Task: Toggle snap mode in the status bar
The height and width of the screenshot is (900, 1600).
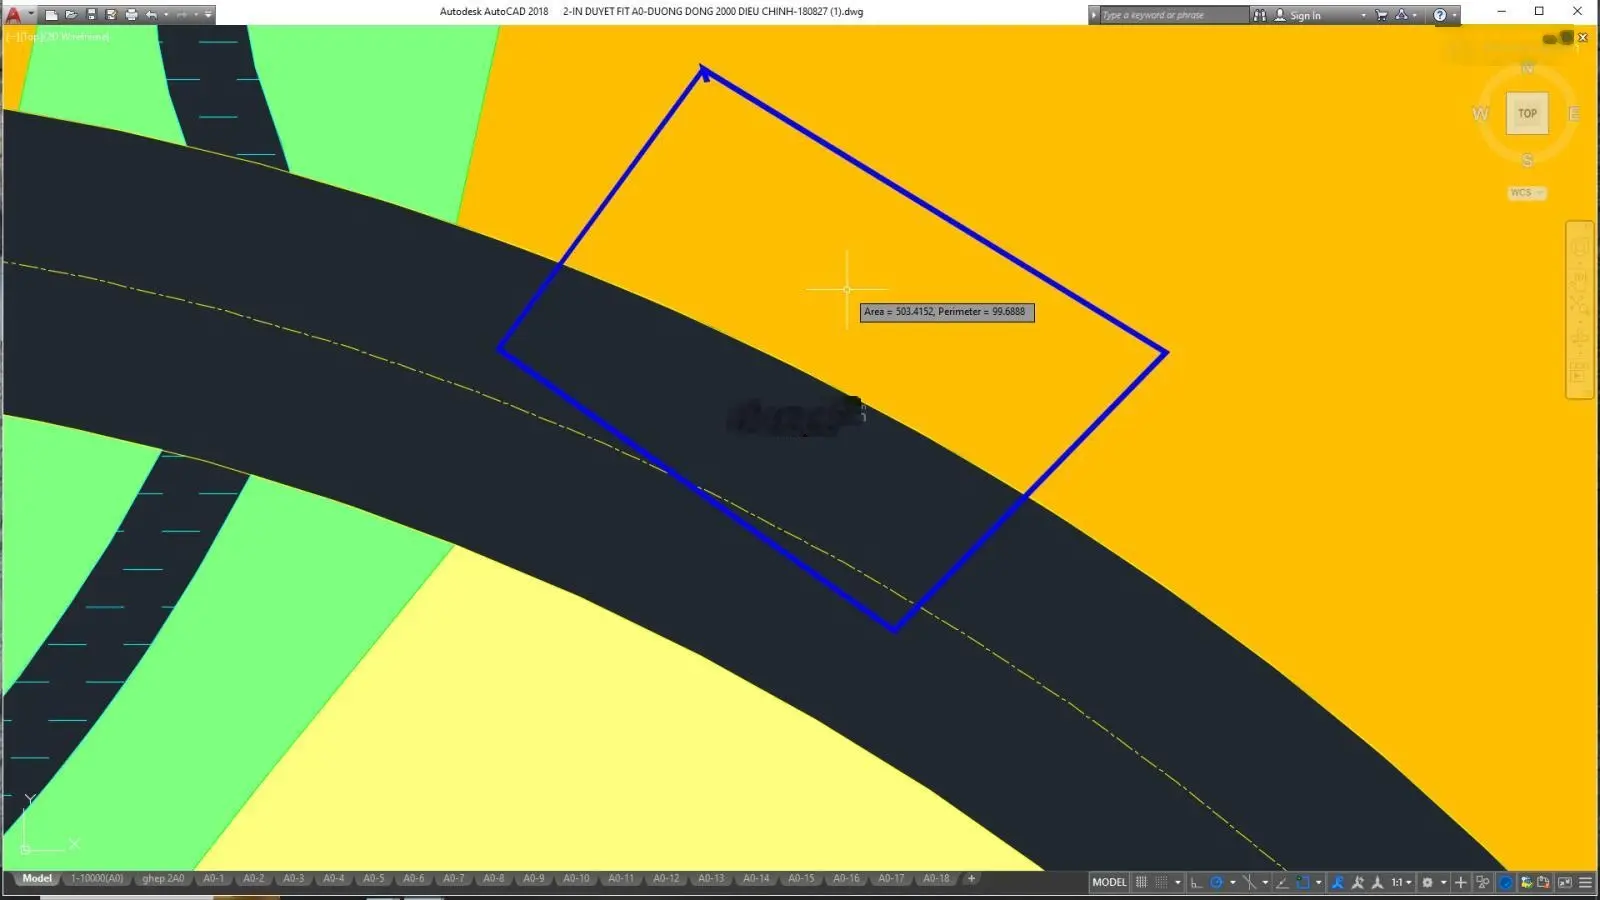Action: point(1162,882)
